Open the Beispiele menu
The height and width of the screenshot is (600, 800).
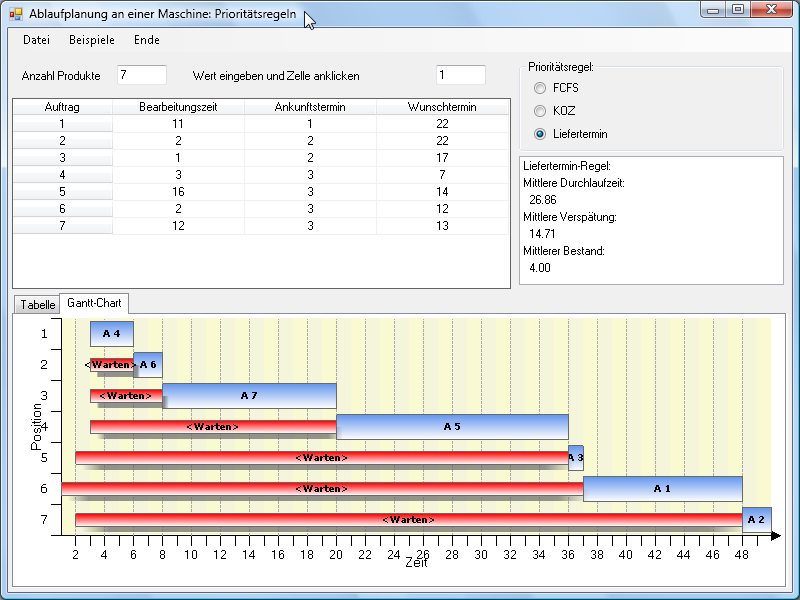coord(92,40)
